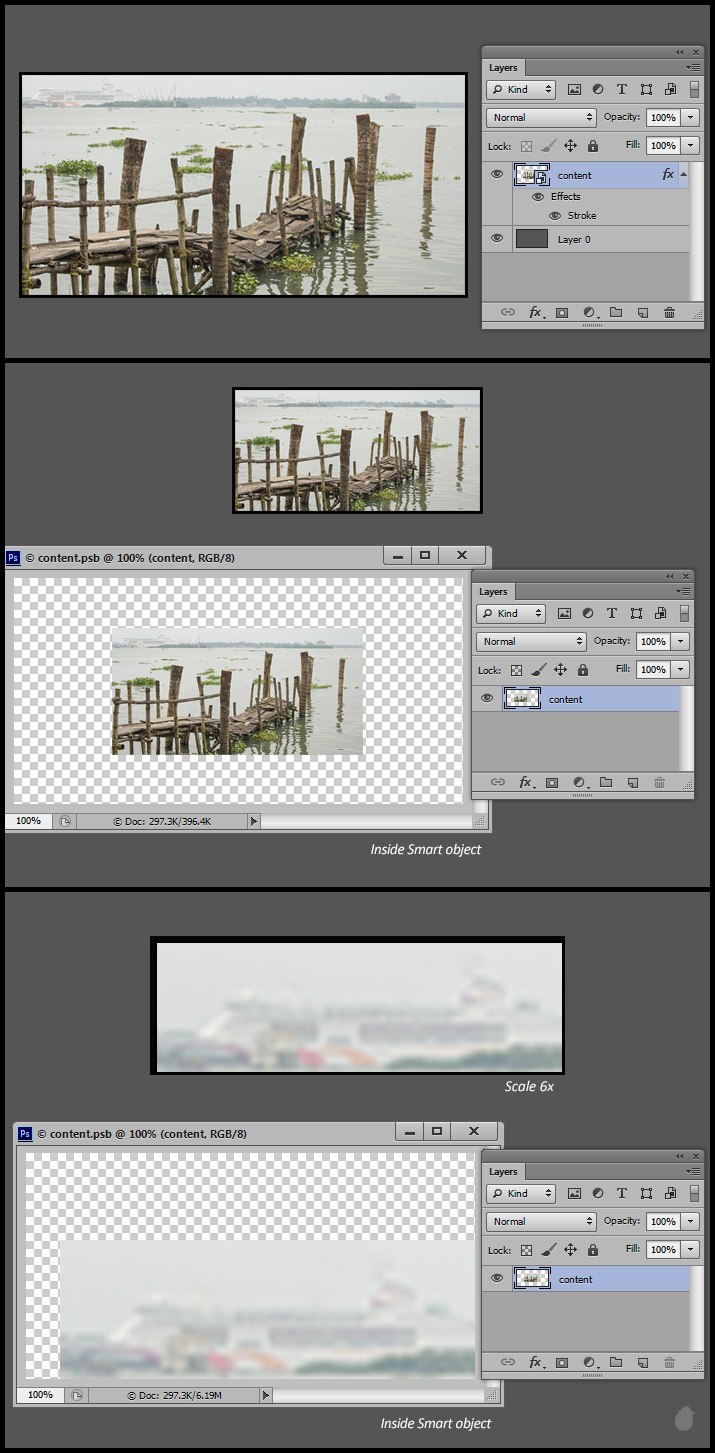Click create new layer icon below Layer 0

[643, 312]
